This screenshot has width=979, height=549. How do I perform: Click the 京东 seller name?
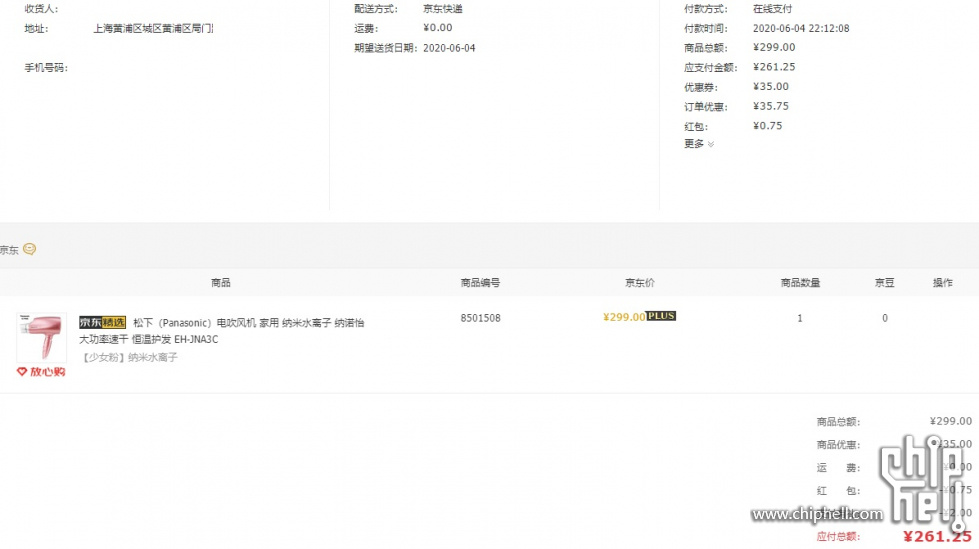9,250
